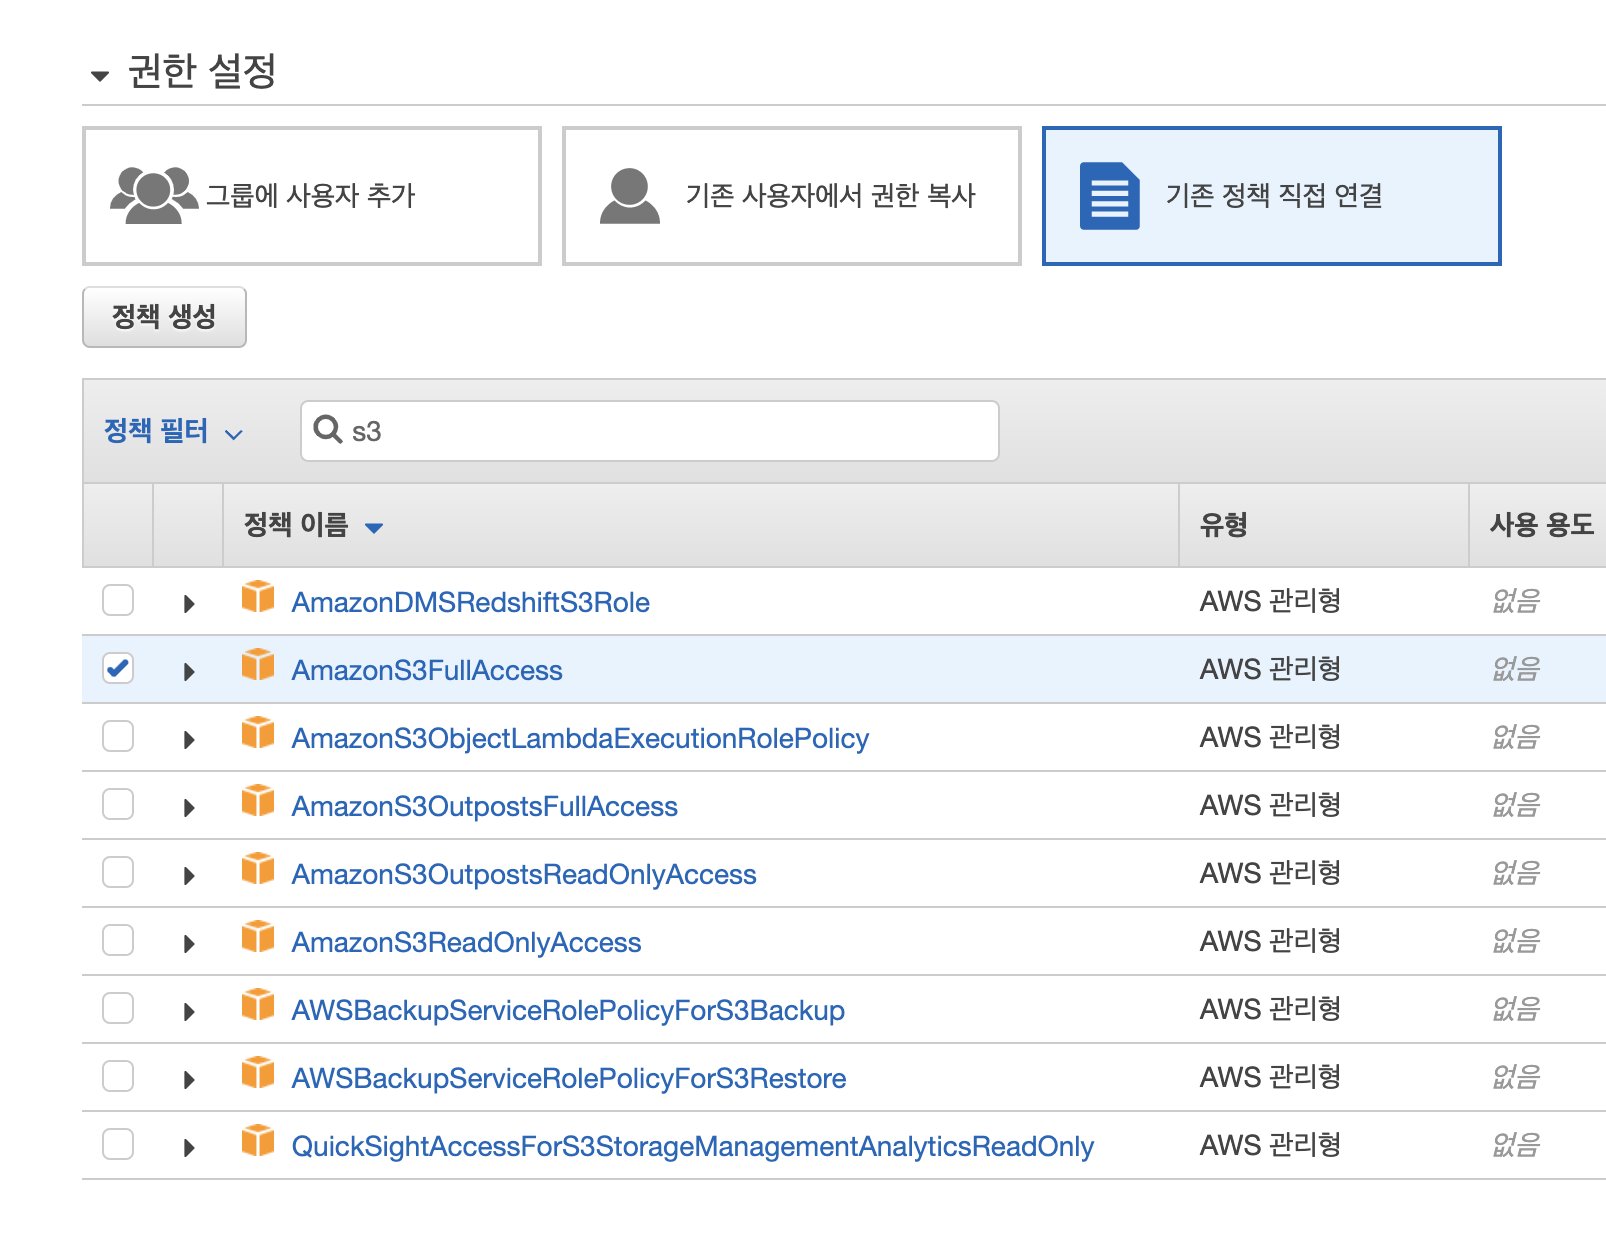Open the AmazonS3FullAccess policy link
This screenshot has width=1606, height=1244.
tap(427, 670)
